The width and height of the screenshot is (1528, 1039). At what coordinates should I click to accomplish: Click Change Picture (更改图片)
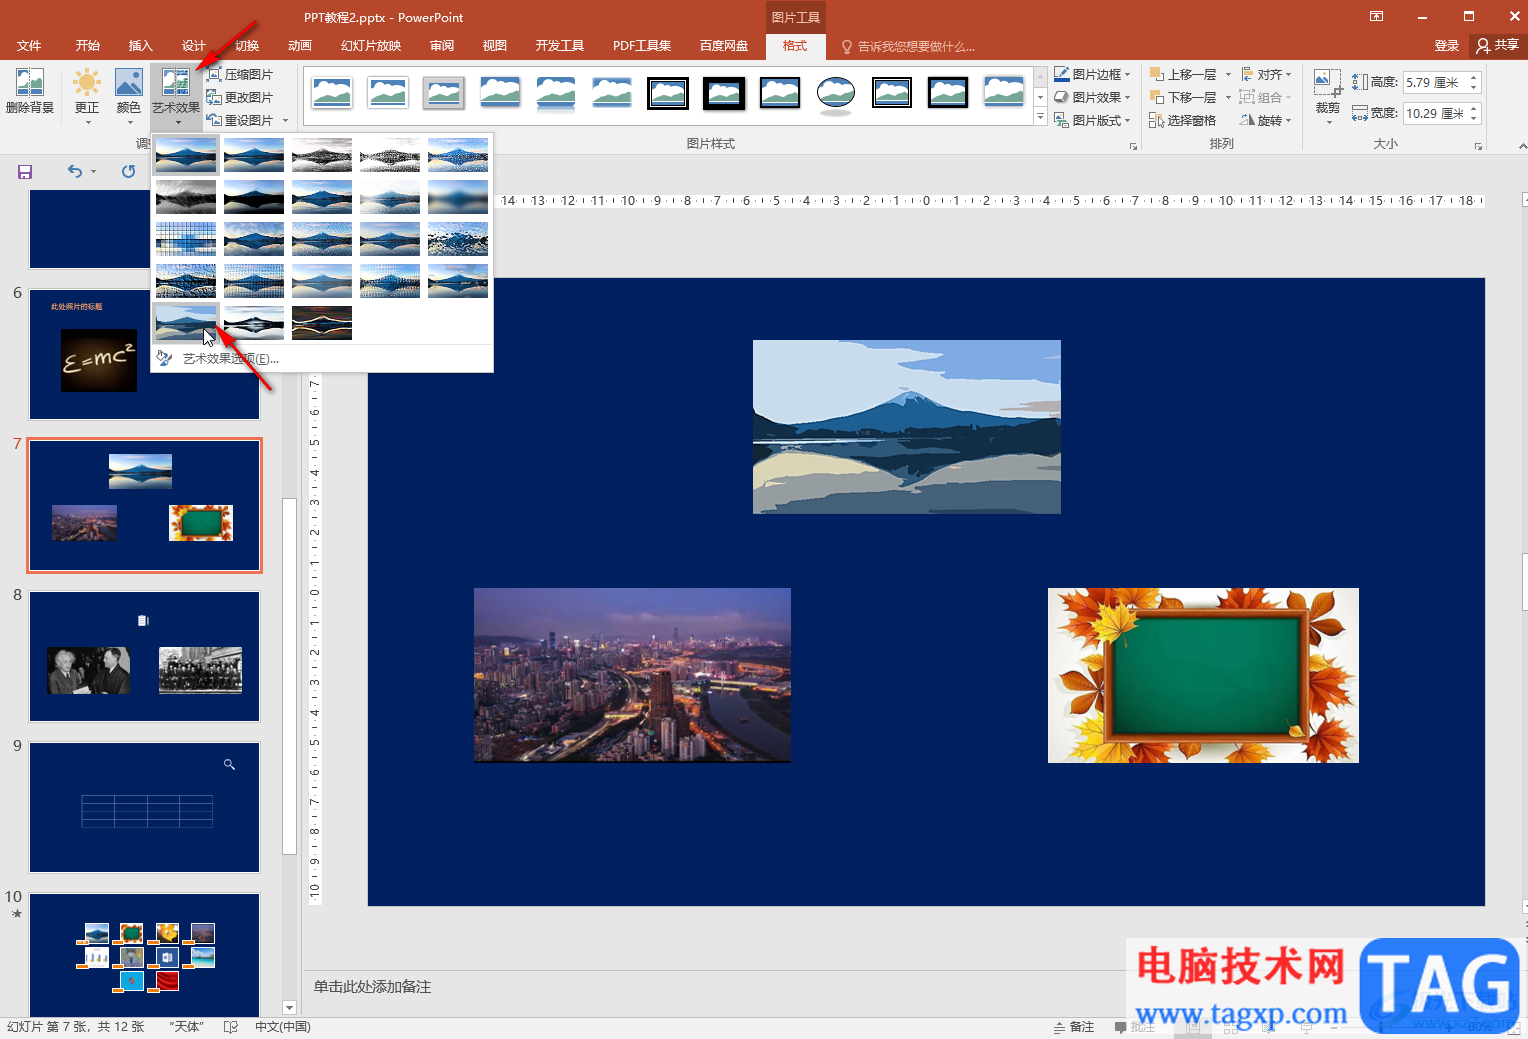[240, 98]
